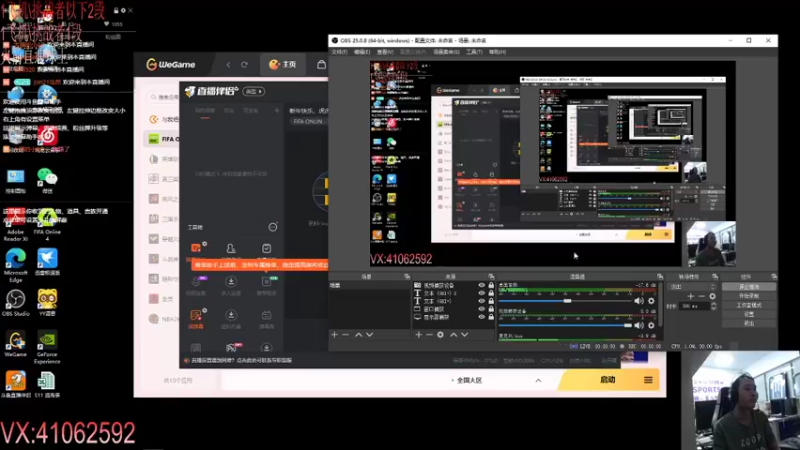Open the Xunlei blue bird shortcut
The height and width of the screenshot is (450, 800).
(47, 261)
